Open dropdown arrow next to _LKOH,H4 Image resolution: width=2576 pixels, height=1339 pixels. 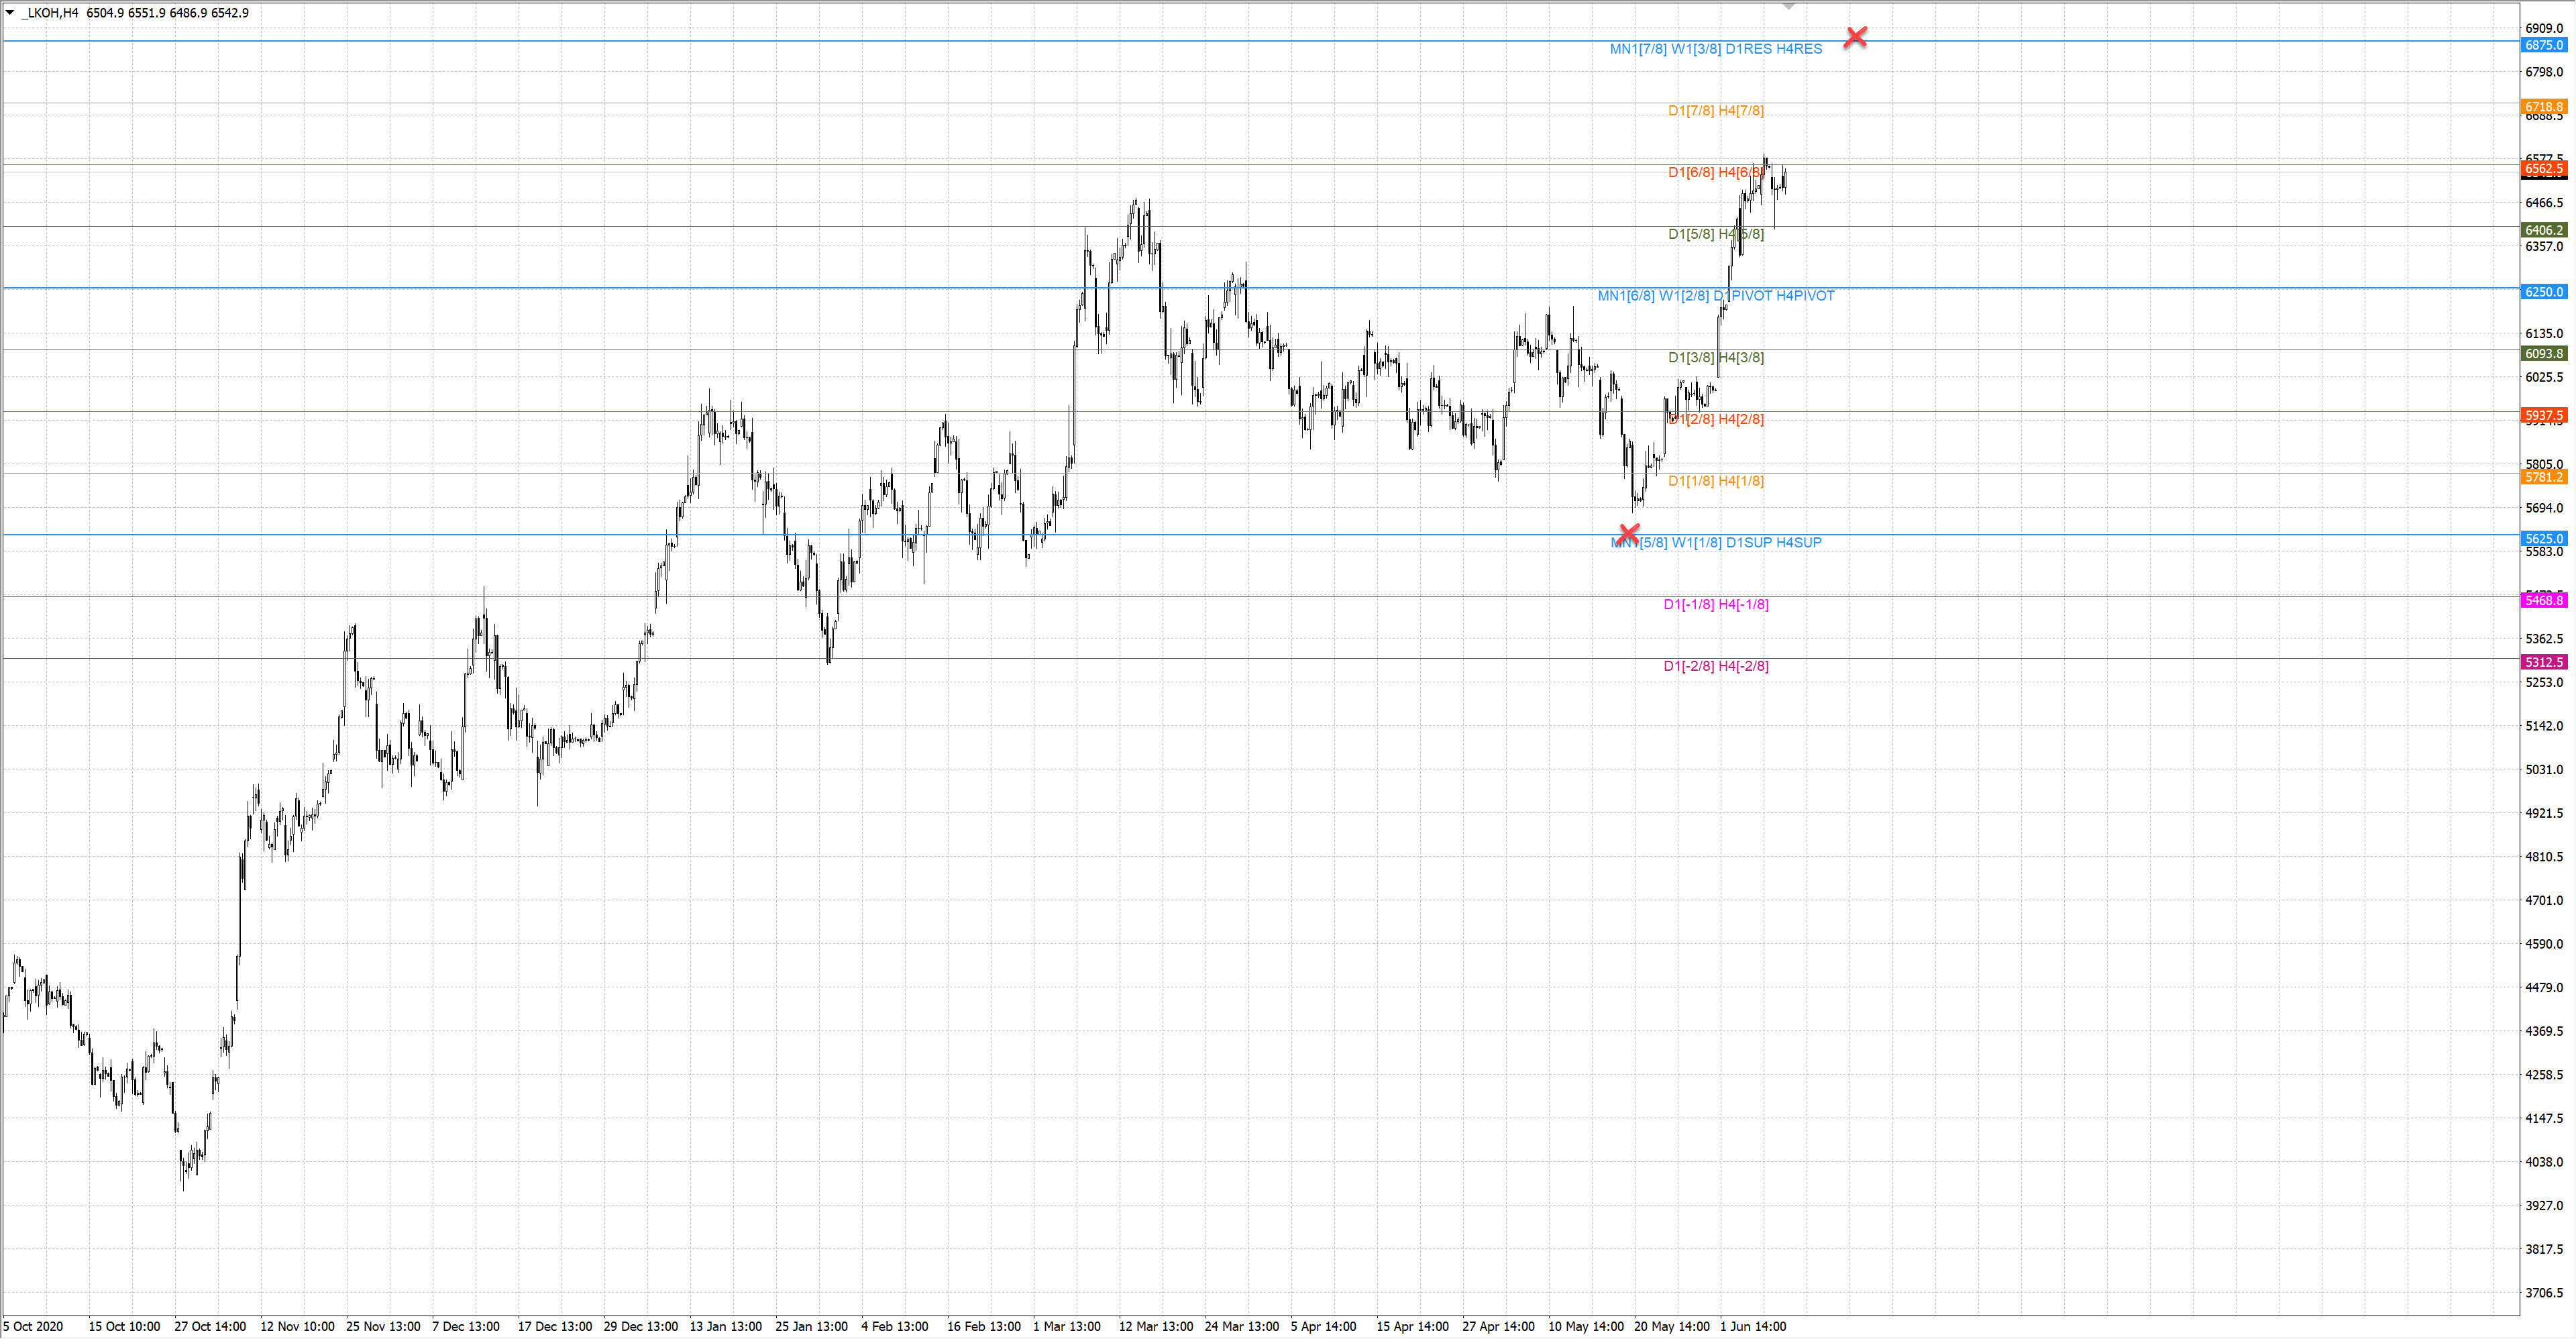[10, 12]
